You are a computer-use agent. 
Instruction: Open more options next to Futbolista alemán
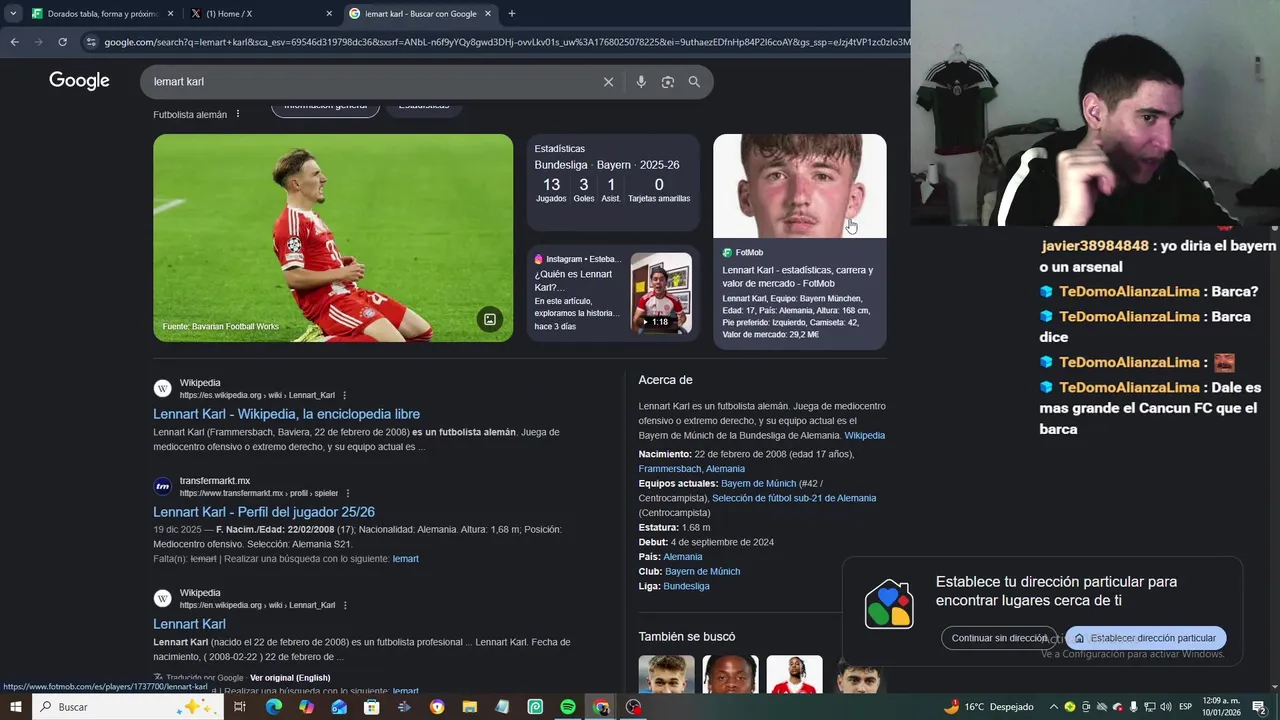pos(238,114)
